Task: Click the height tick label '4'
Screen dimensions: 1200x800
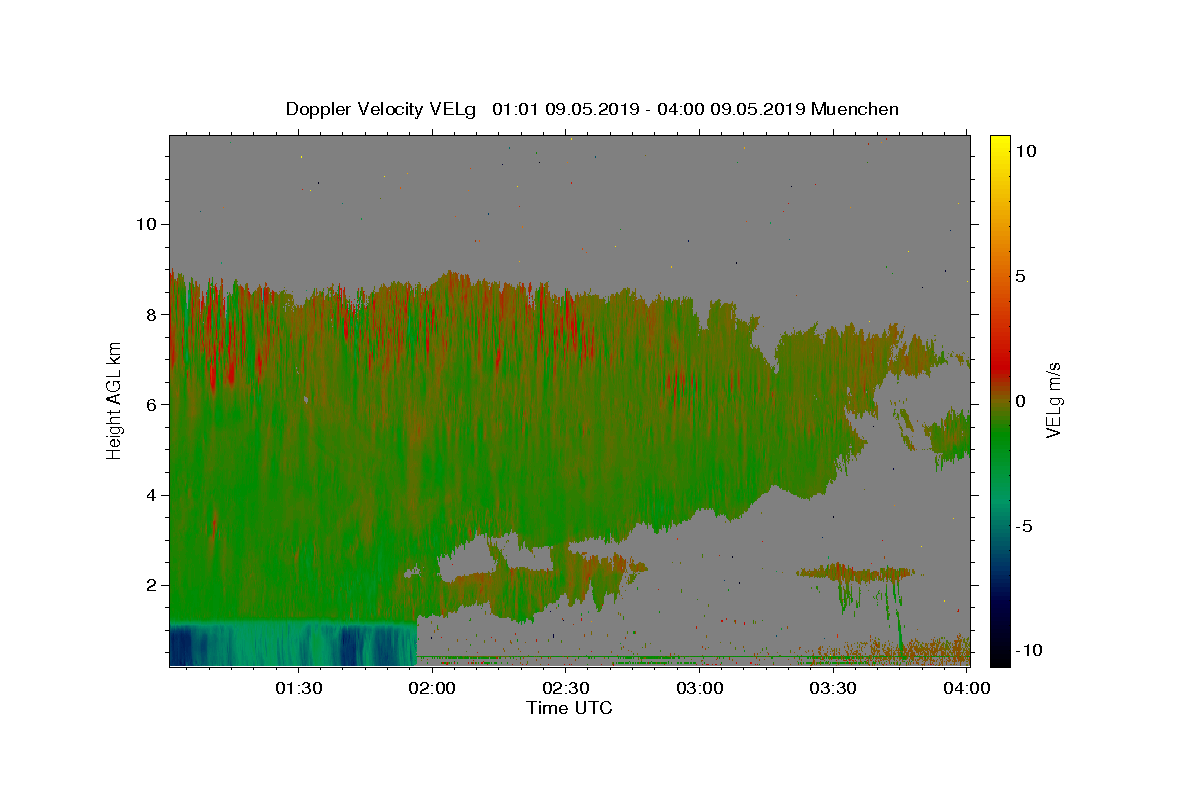Action: [x=152, y=495]
